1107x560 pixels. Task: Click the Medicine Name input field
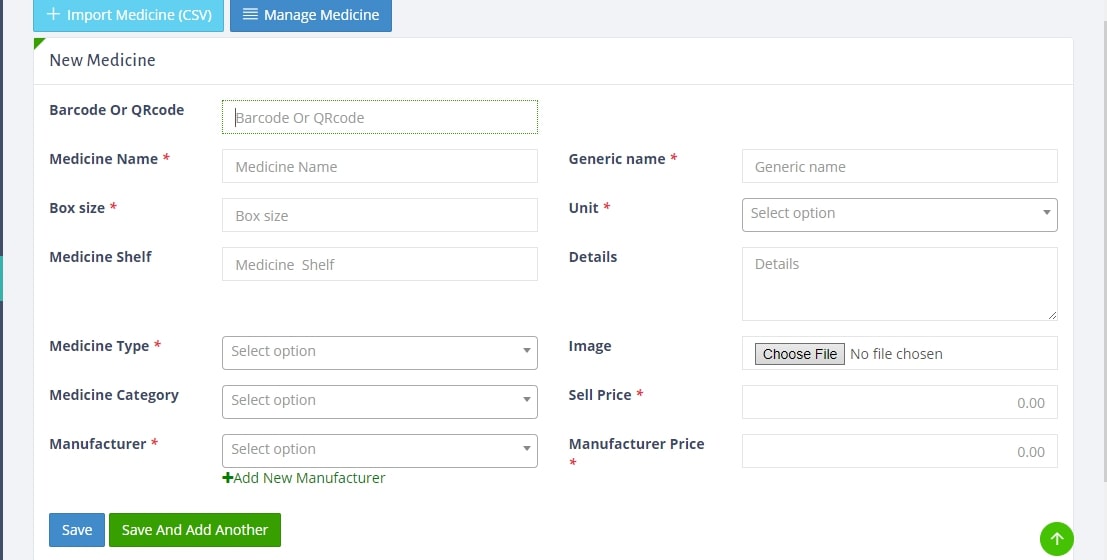pos(380,166)
